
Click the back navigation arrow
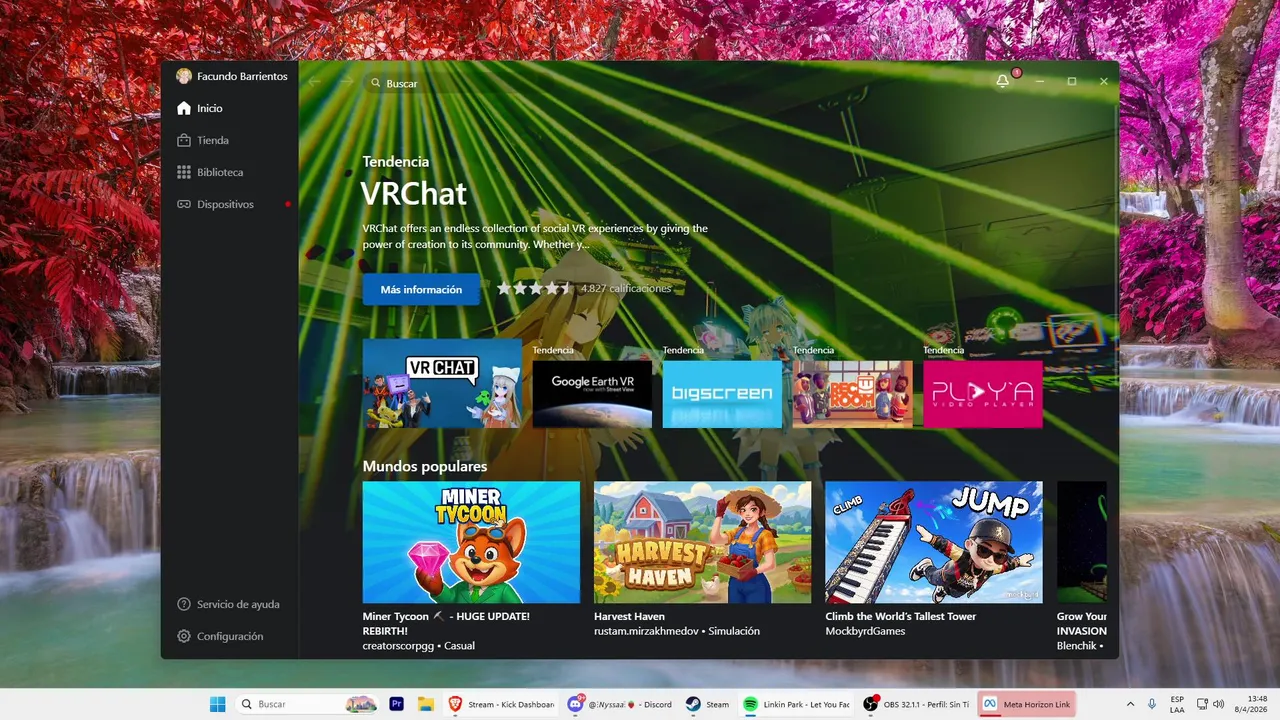315,83
